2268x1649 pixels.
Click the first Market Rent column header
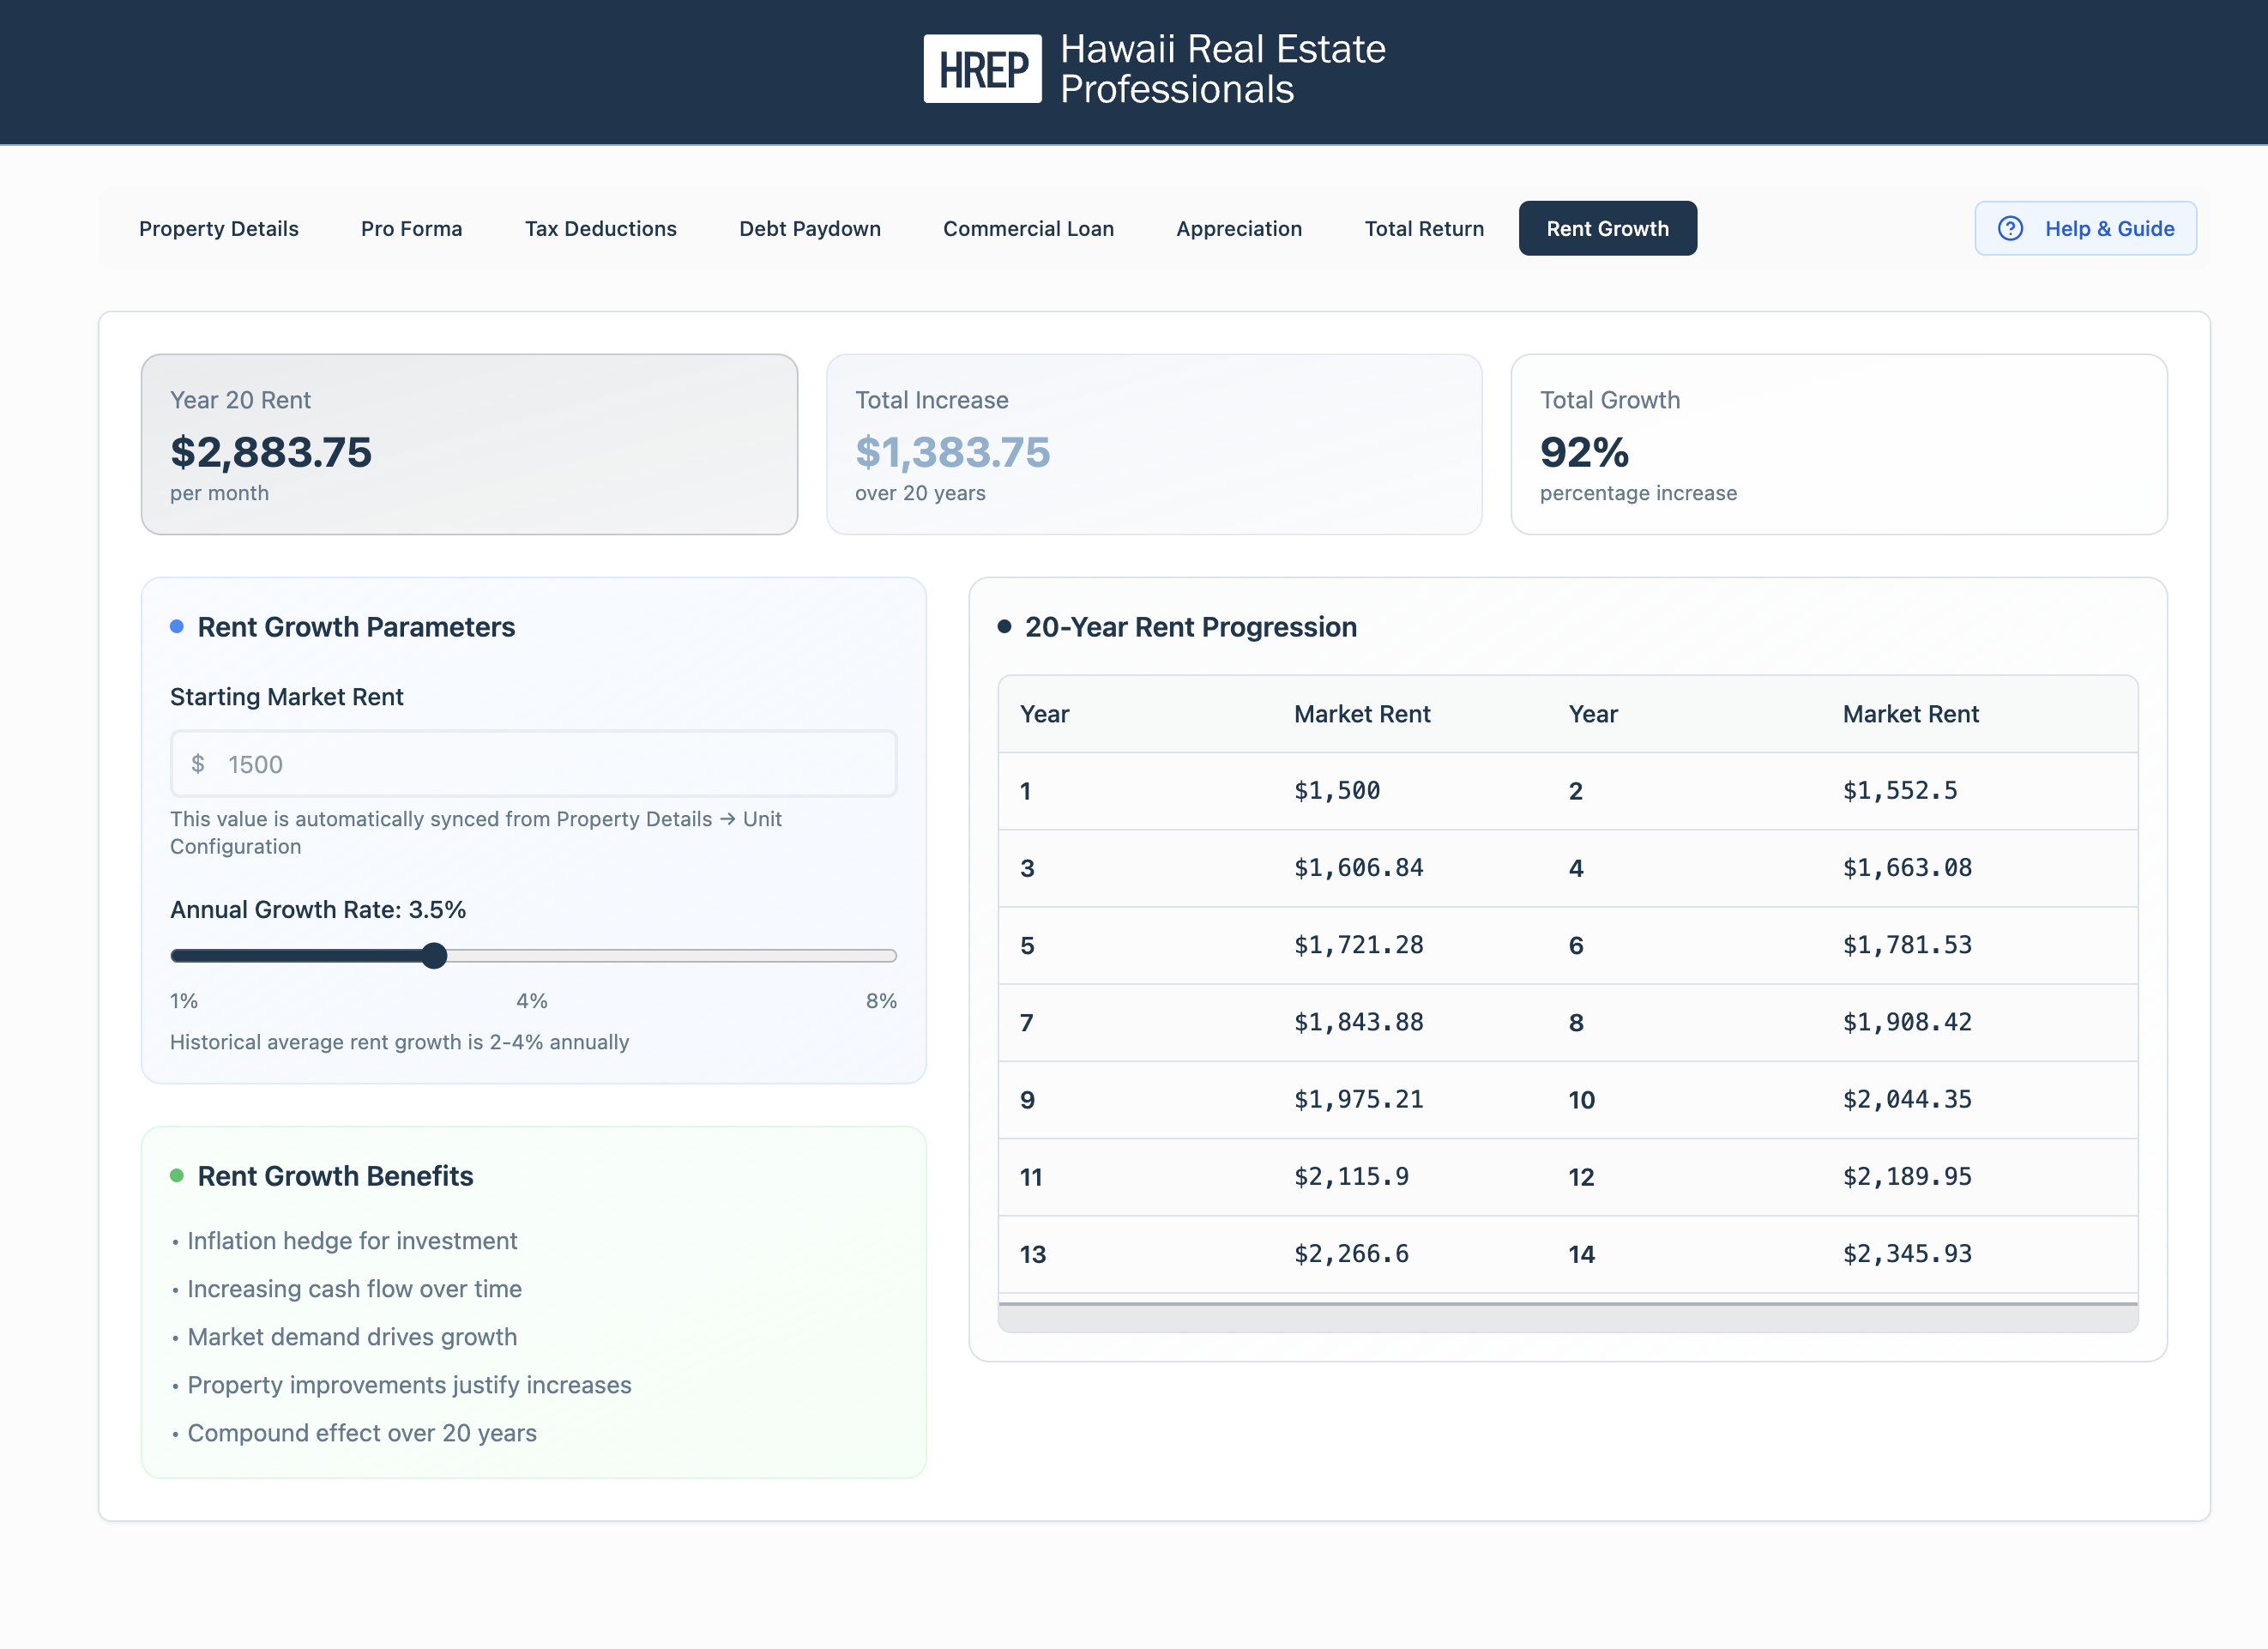[1362, 714]
